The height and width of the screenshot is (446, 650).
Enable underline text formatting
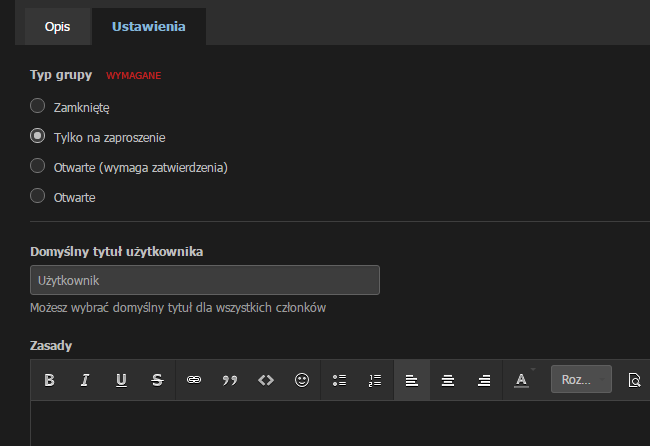121,380
